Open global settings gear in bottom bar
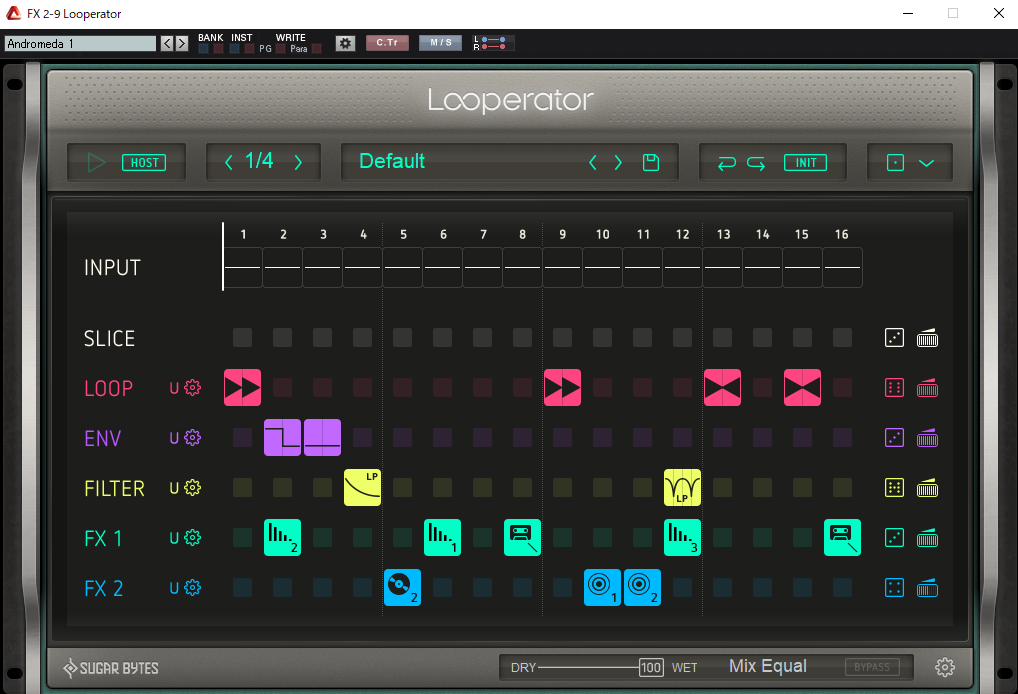1018x694 pixels. point(945,667)
